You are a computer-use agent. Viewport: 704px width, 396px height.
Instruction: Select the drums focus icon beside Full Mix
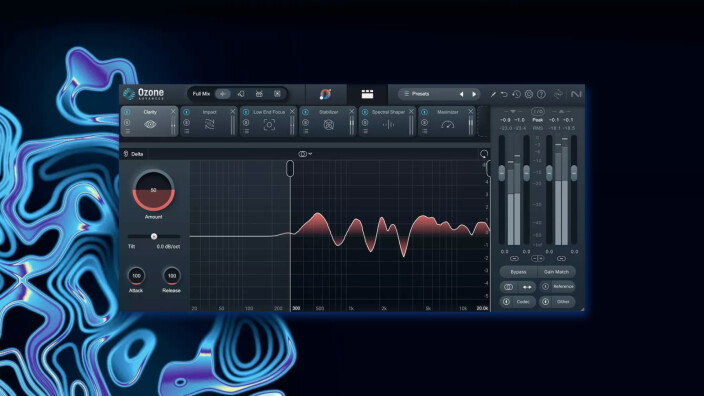click(x=259, y=94)
